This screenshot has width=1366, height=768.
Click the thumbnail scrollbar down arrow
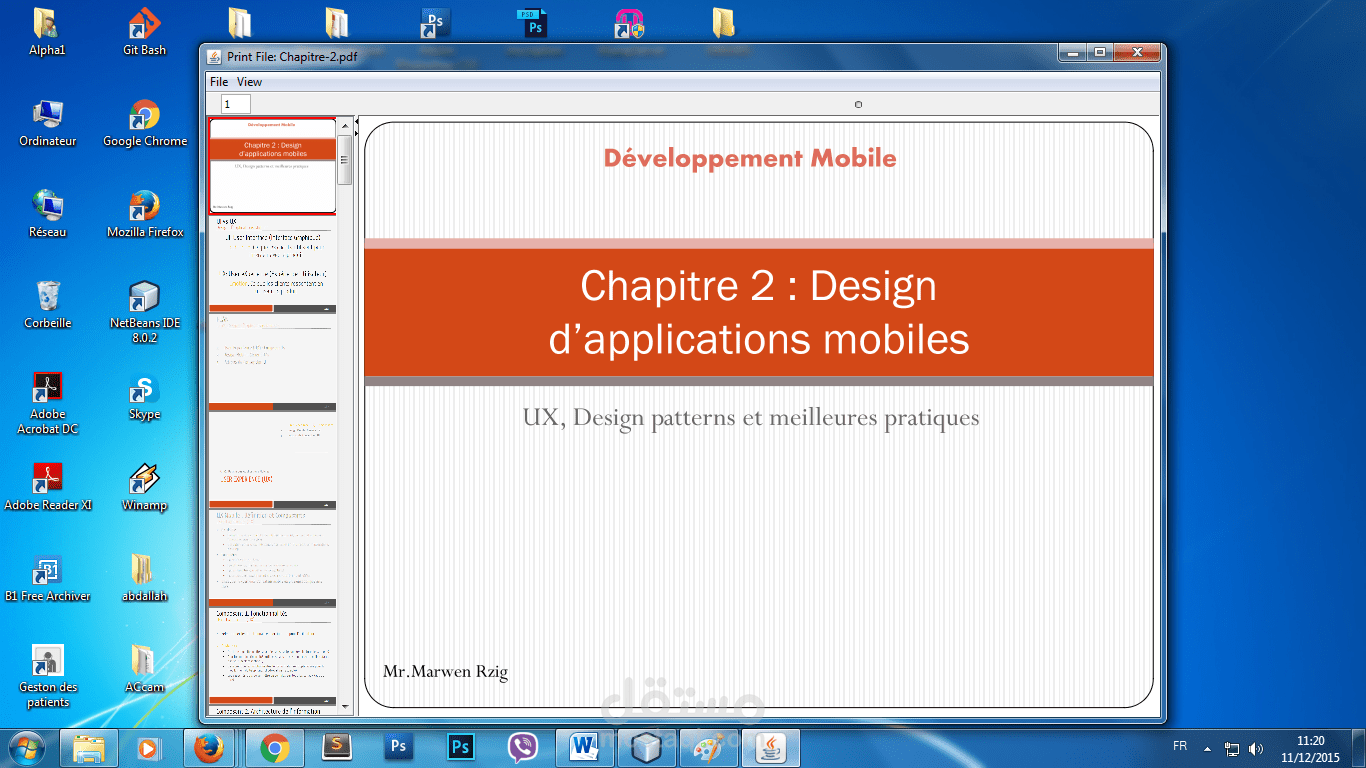coord(346,707)
